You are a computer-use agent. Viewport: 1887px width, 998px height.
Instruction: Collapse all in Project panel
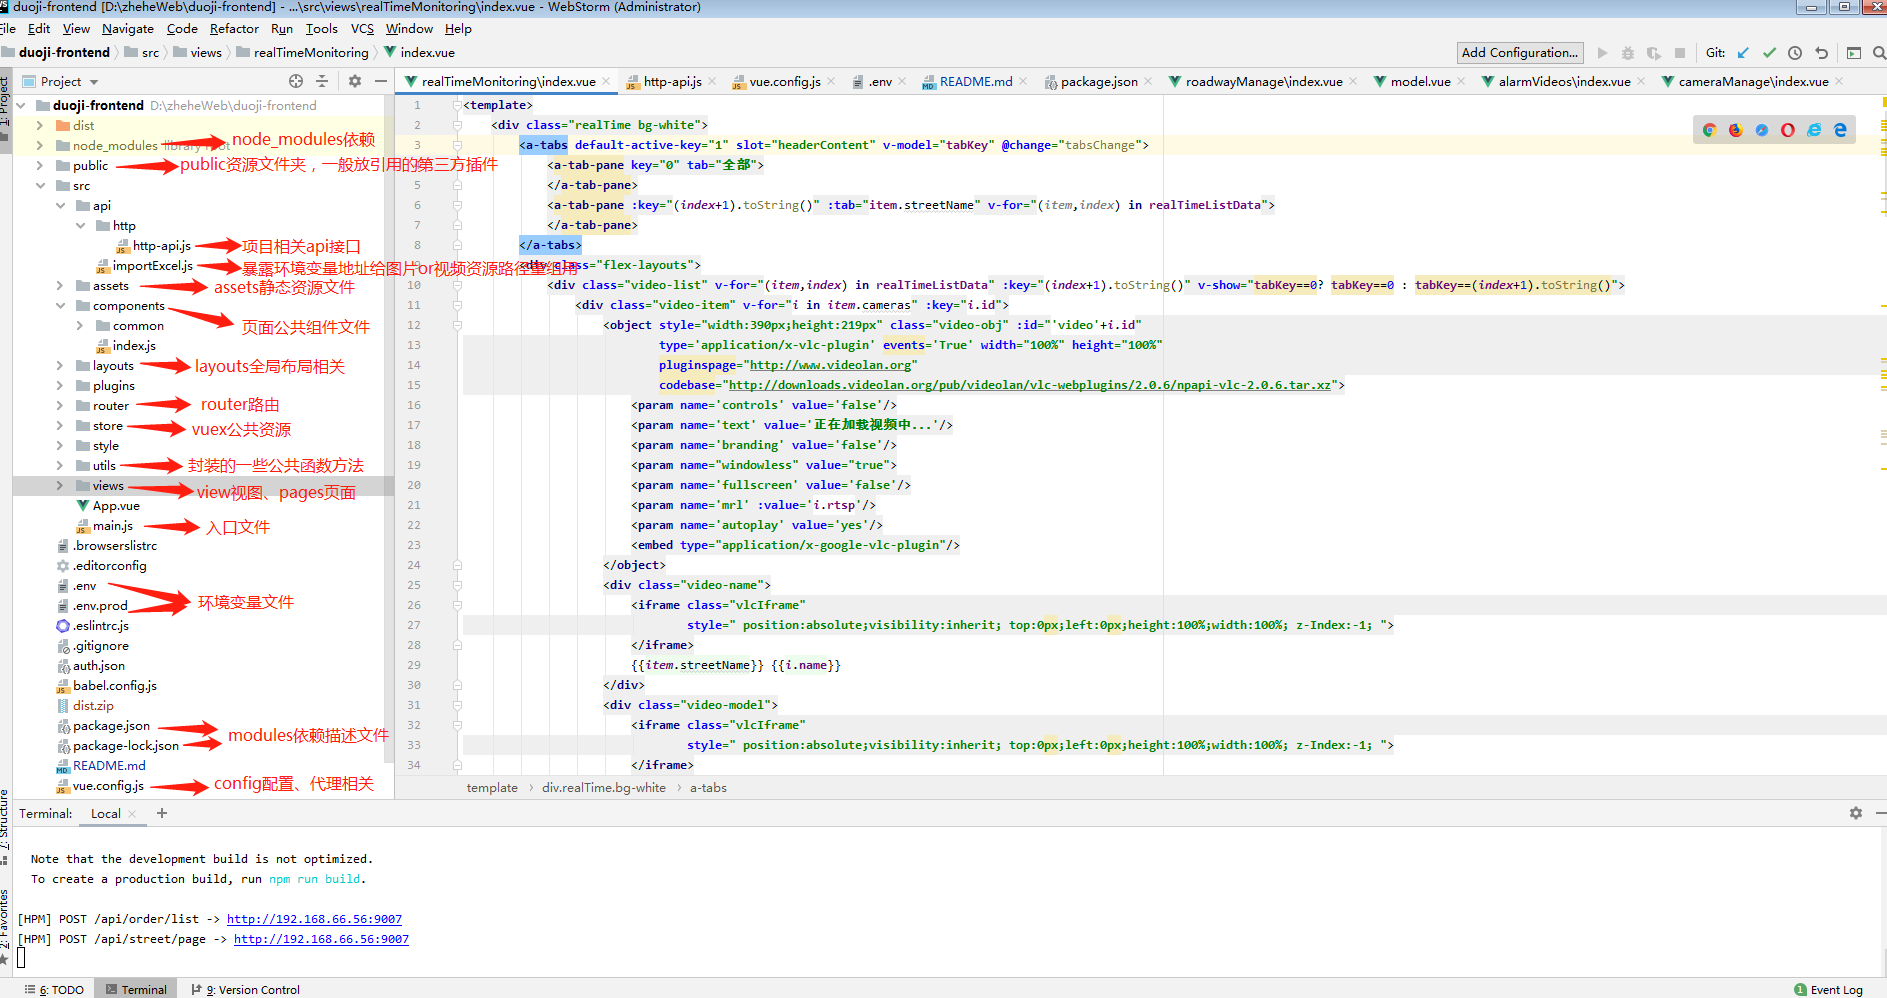[322, 81]
